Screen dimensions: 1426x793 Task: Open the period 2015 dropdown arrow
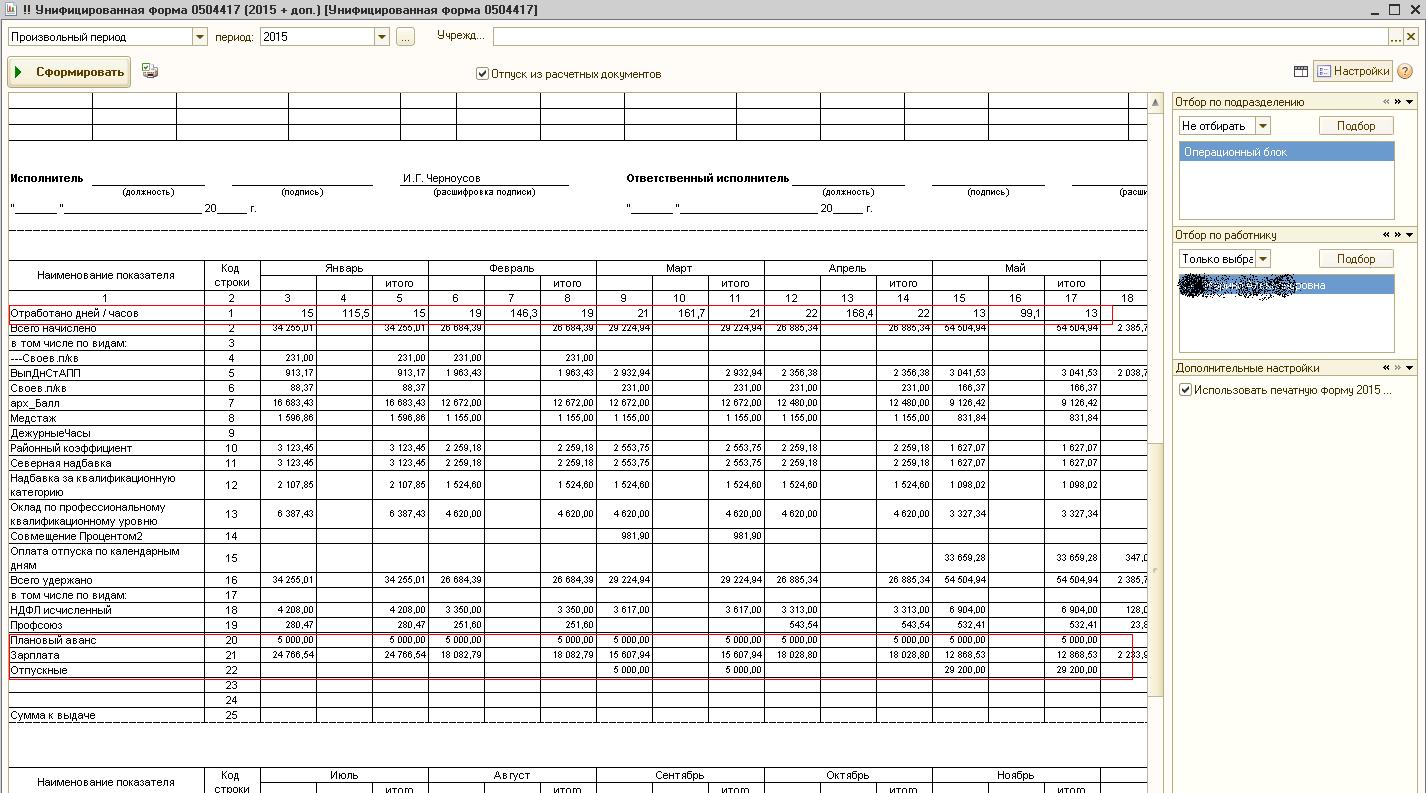(381, 37)
